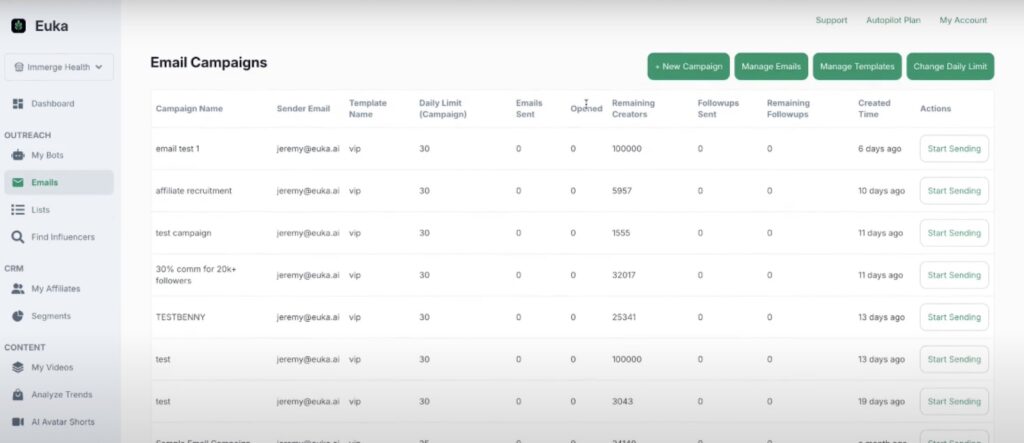This screenshot has width=1024, height=443.
Task: Click the '6 days ago' created time
Action: coord(880,149)
